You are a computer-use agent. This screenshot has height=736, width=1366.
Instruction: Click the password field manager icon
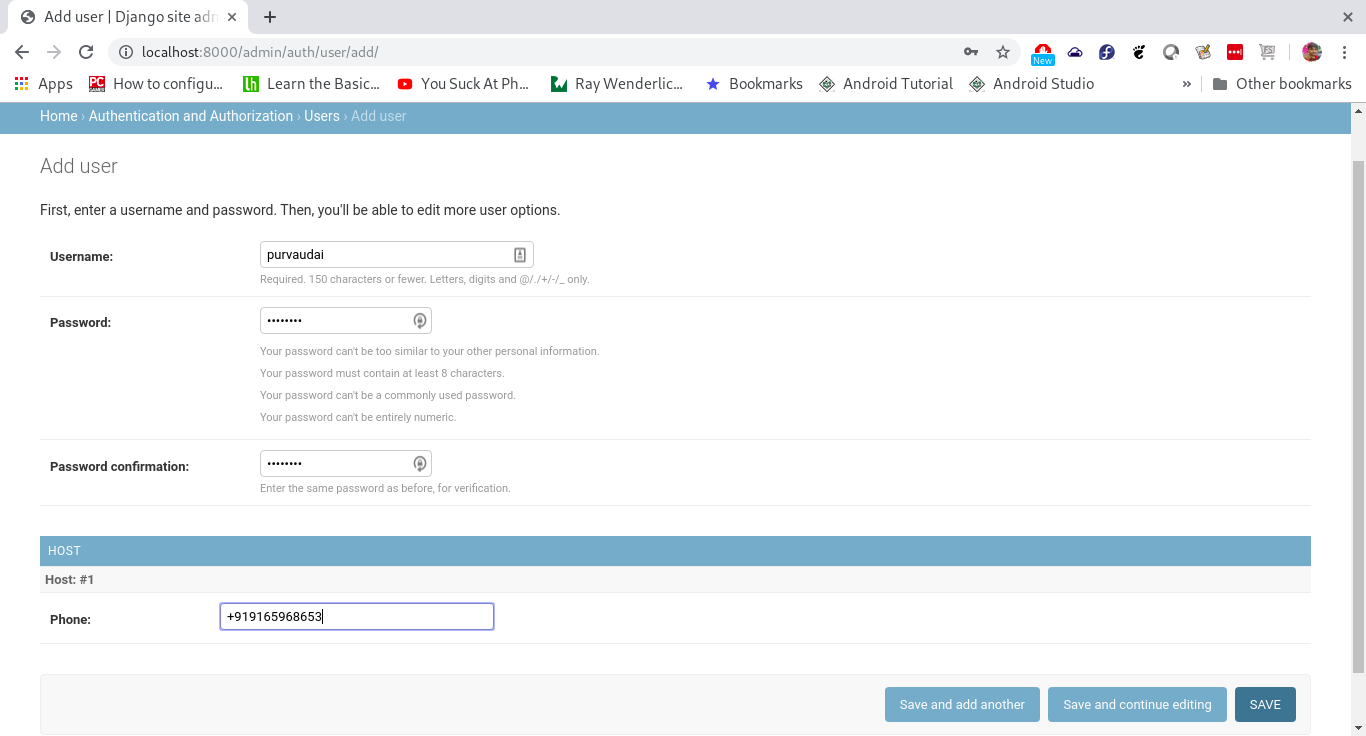420,321
